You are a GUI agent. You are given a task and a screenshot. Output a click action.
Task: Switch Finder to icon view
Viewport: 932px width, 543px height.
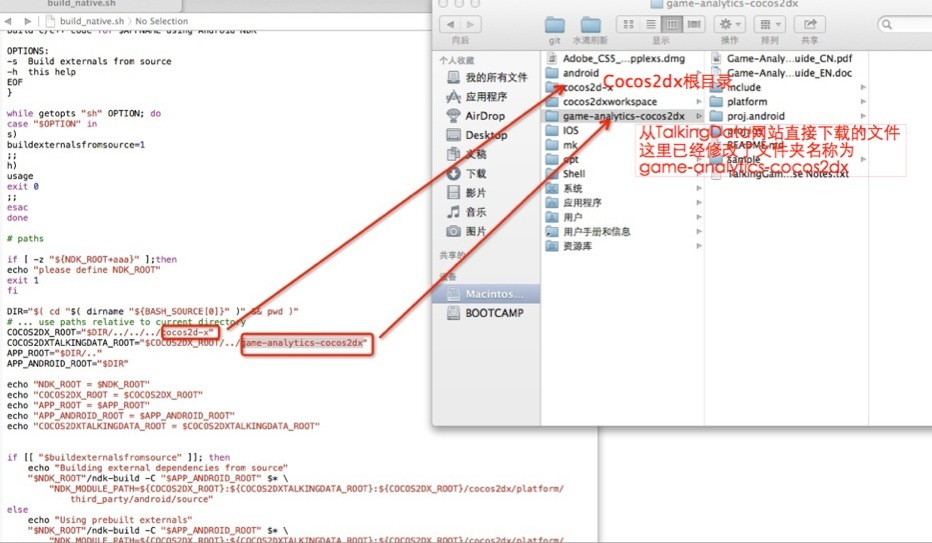click(628, 24)
